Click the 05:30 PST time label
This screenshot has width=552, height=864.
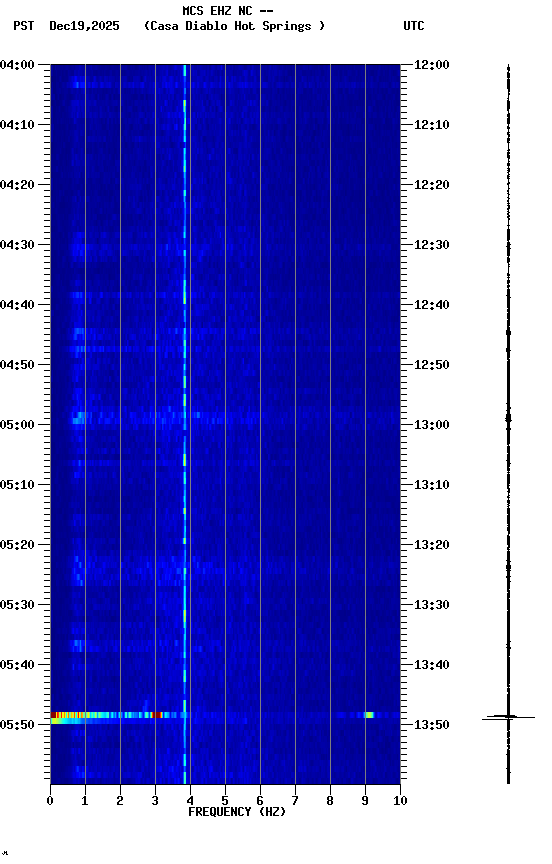tap(17, 605)
